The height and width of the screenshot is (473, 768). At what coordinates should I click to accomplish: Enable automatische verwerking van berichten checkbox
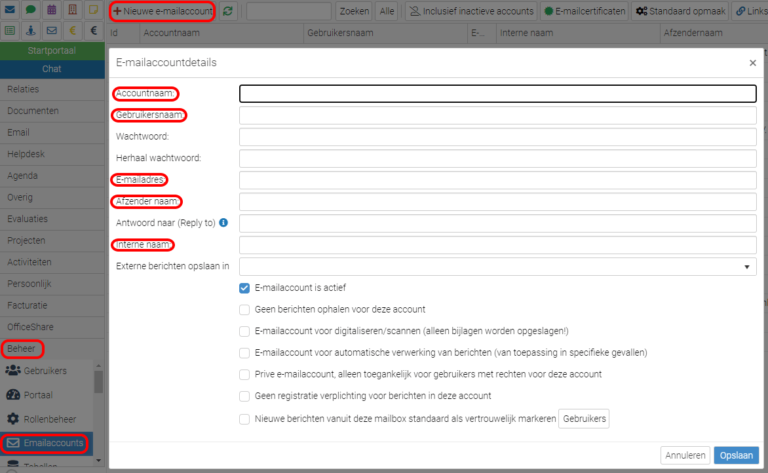[244, 353]
